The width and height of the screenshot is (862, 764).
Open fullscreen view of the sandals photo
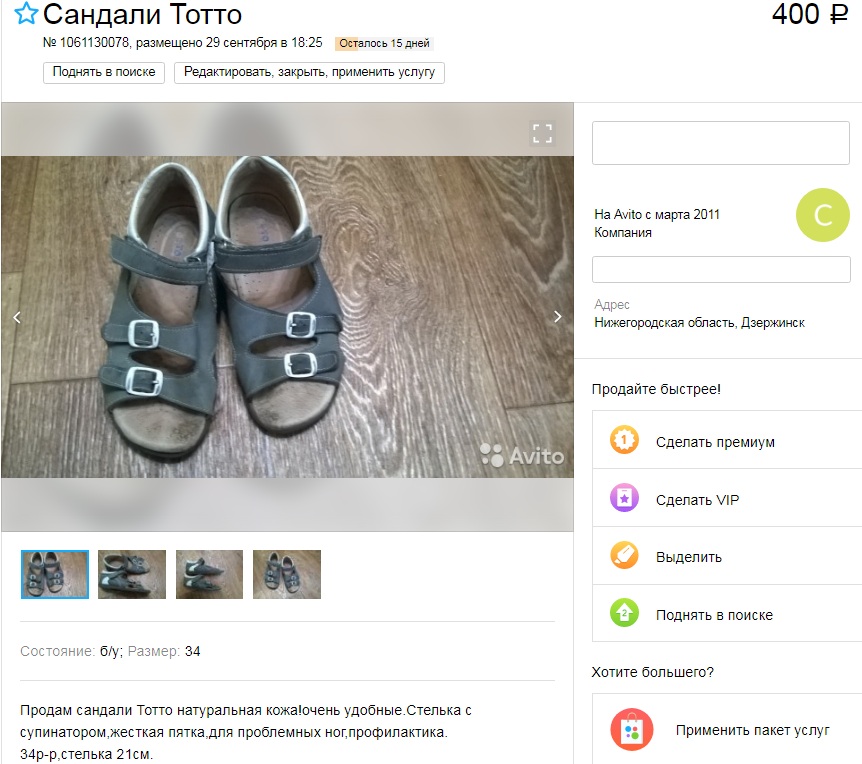(x=542, y=134)
